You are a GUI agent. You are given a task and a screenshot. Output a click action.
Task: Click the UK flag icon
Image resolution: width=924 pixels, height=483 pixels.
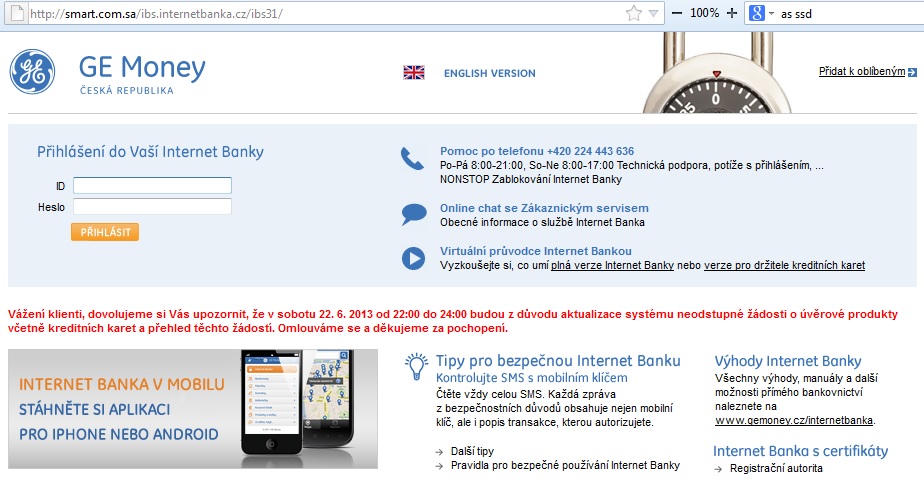pyautogui.click(x=414, y=72)
